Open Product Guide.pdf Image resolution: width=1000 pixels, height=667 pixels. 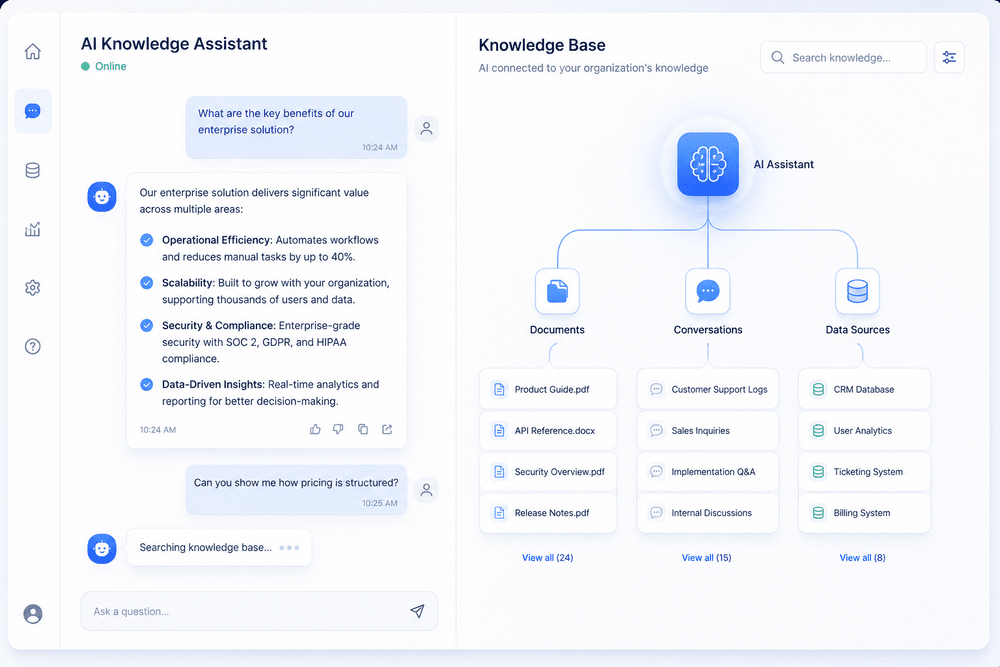(x=548, y=389)
